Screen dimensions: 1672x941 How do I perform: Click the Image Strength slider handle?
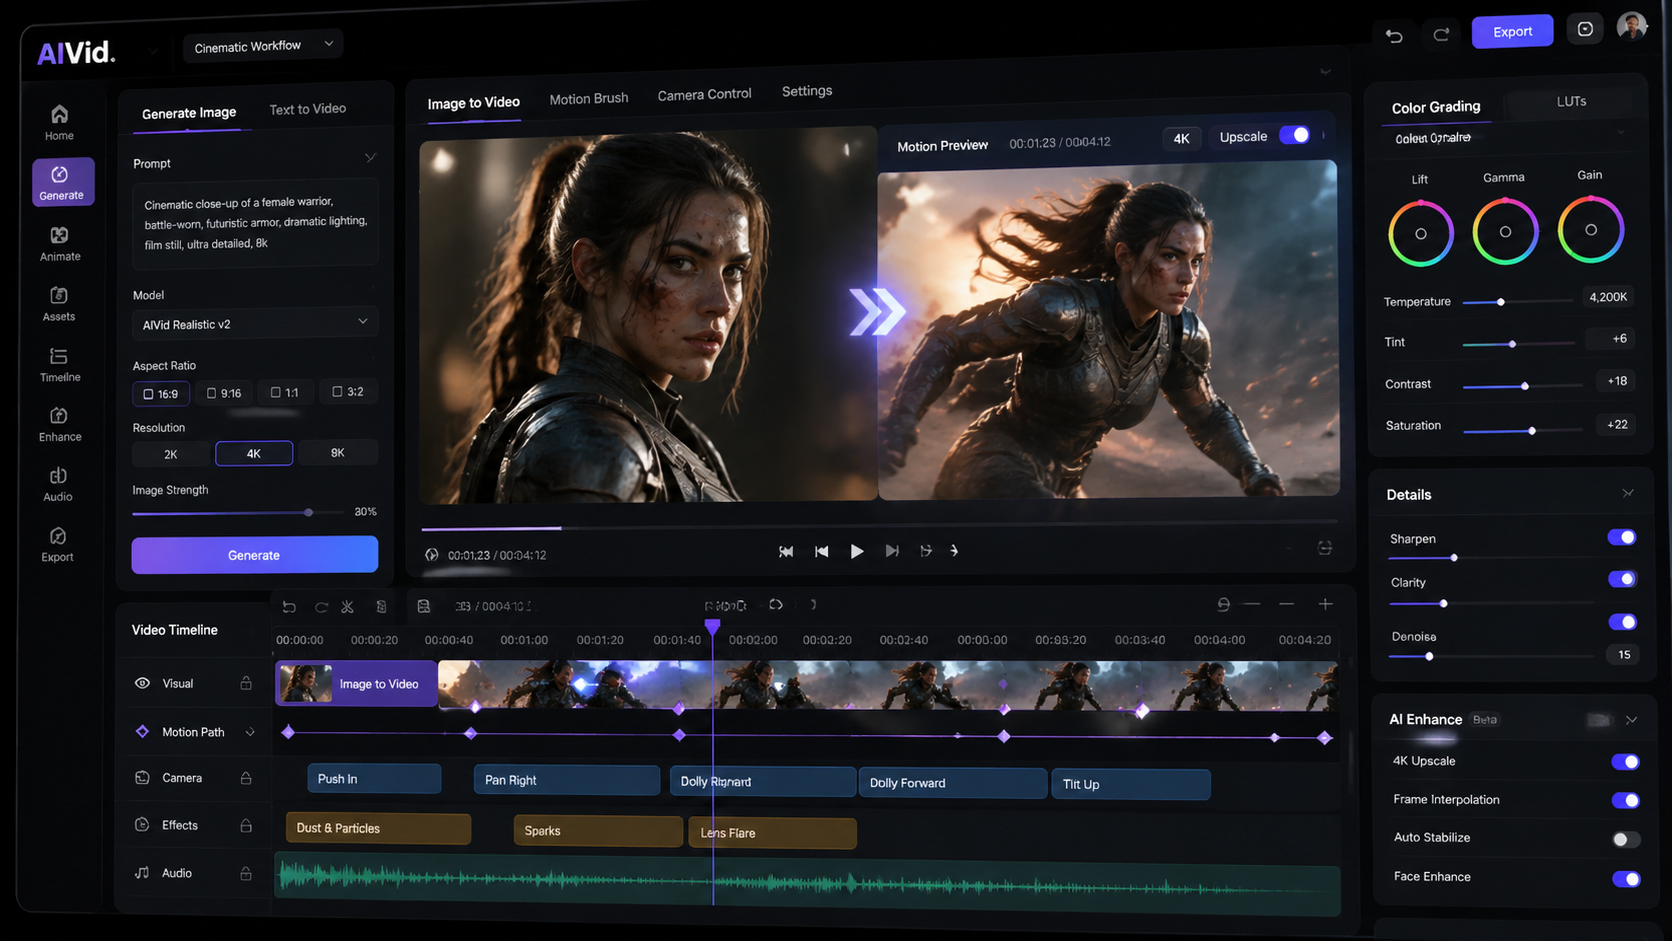[x=309, y=512]
